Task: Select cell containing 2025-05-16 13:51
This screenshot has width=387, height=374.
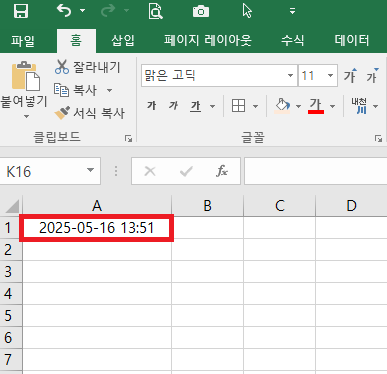Action: pyautogui.click(x=97, y=228)
